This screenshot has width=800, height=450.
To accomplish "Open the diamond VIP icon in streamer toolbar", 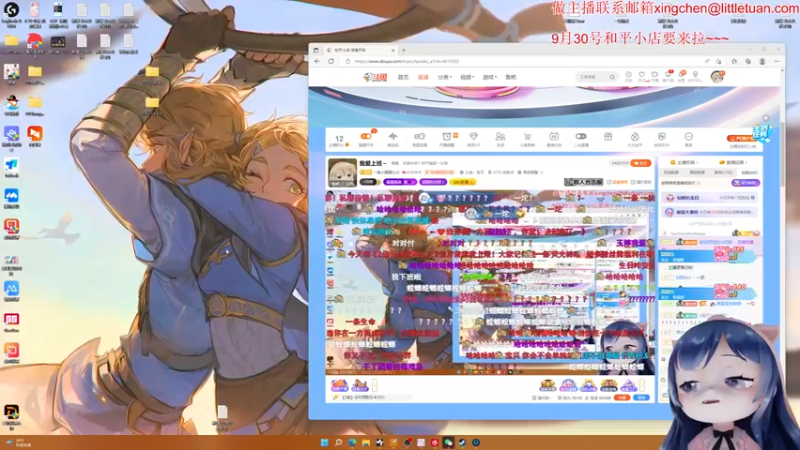I will pyautogui.click(x=473, y=136).
